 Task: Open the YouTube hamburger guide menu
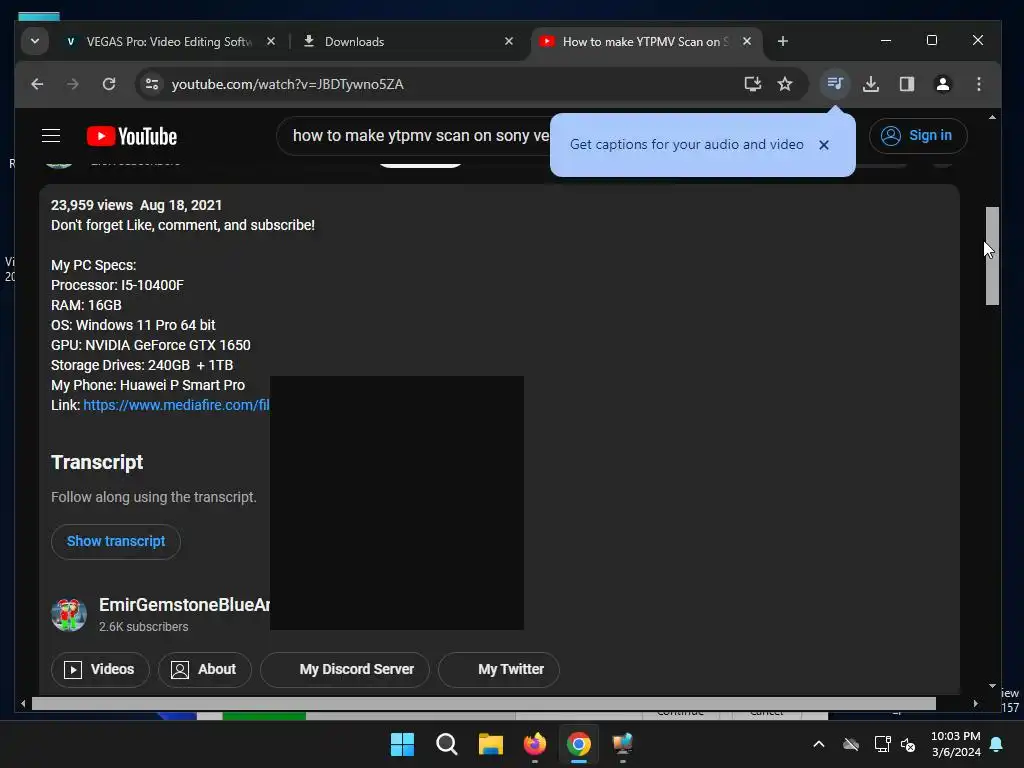pos(51,136)
